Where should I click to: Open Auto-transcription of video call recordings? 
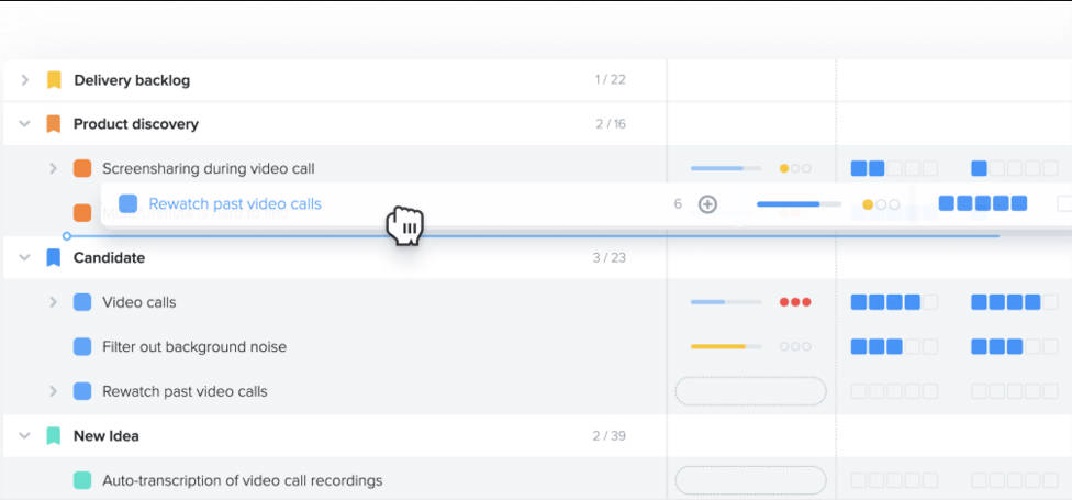tap(242, 481)
